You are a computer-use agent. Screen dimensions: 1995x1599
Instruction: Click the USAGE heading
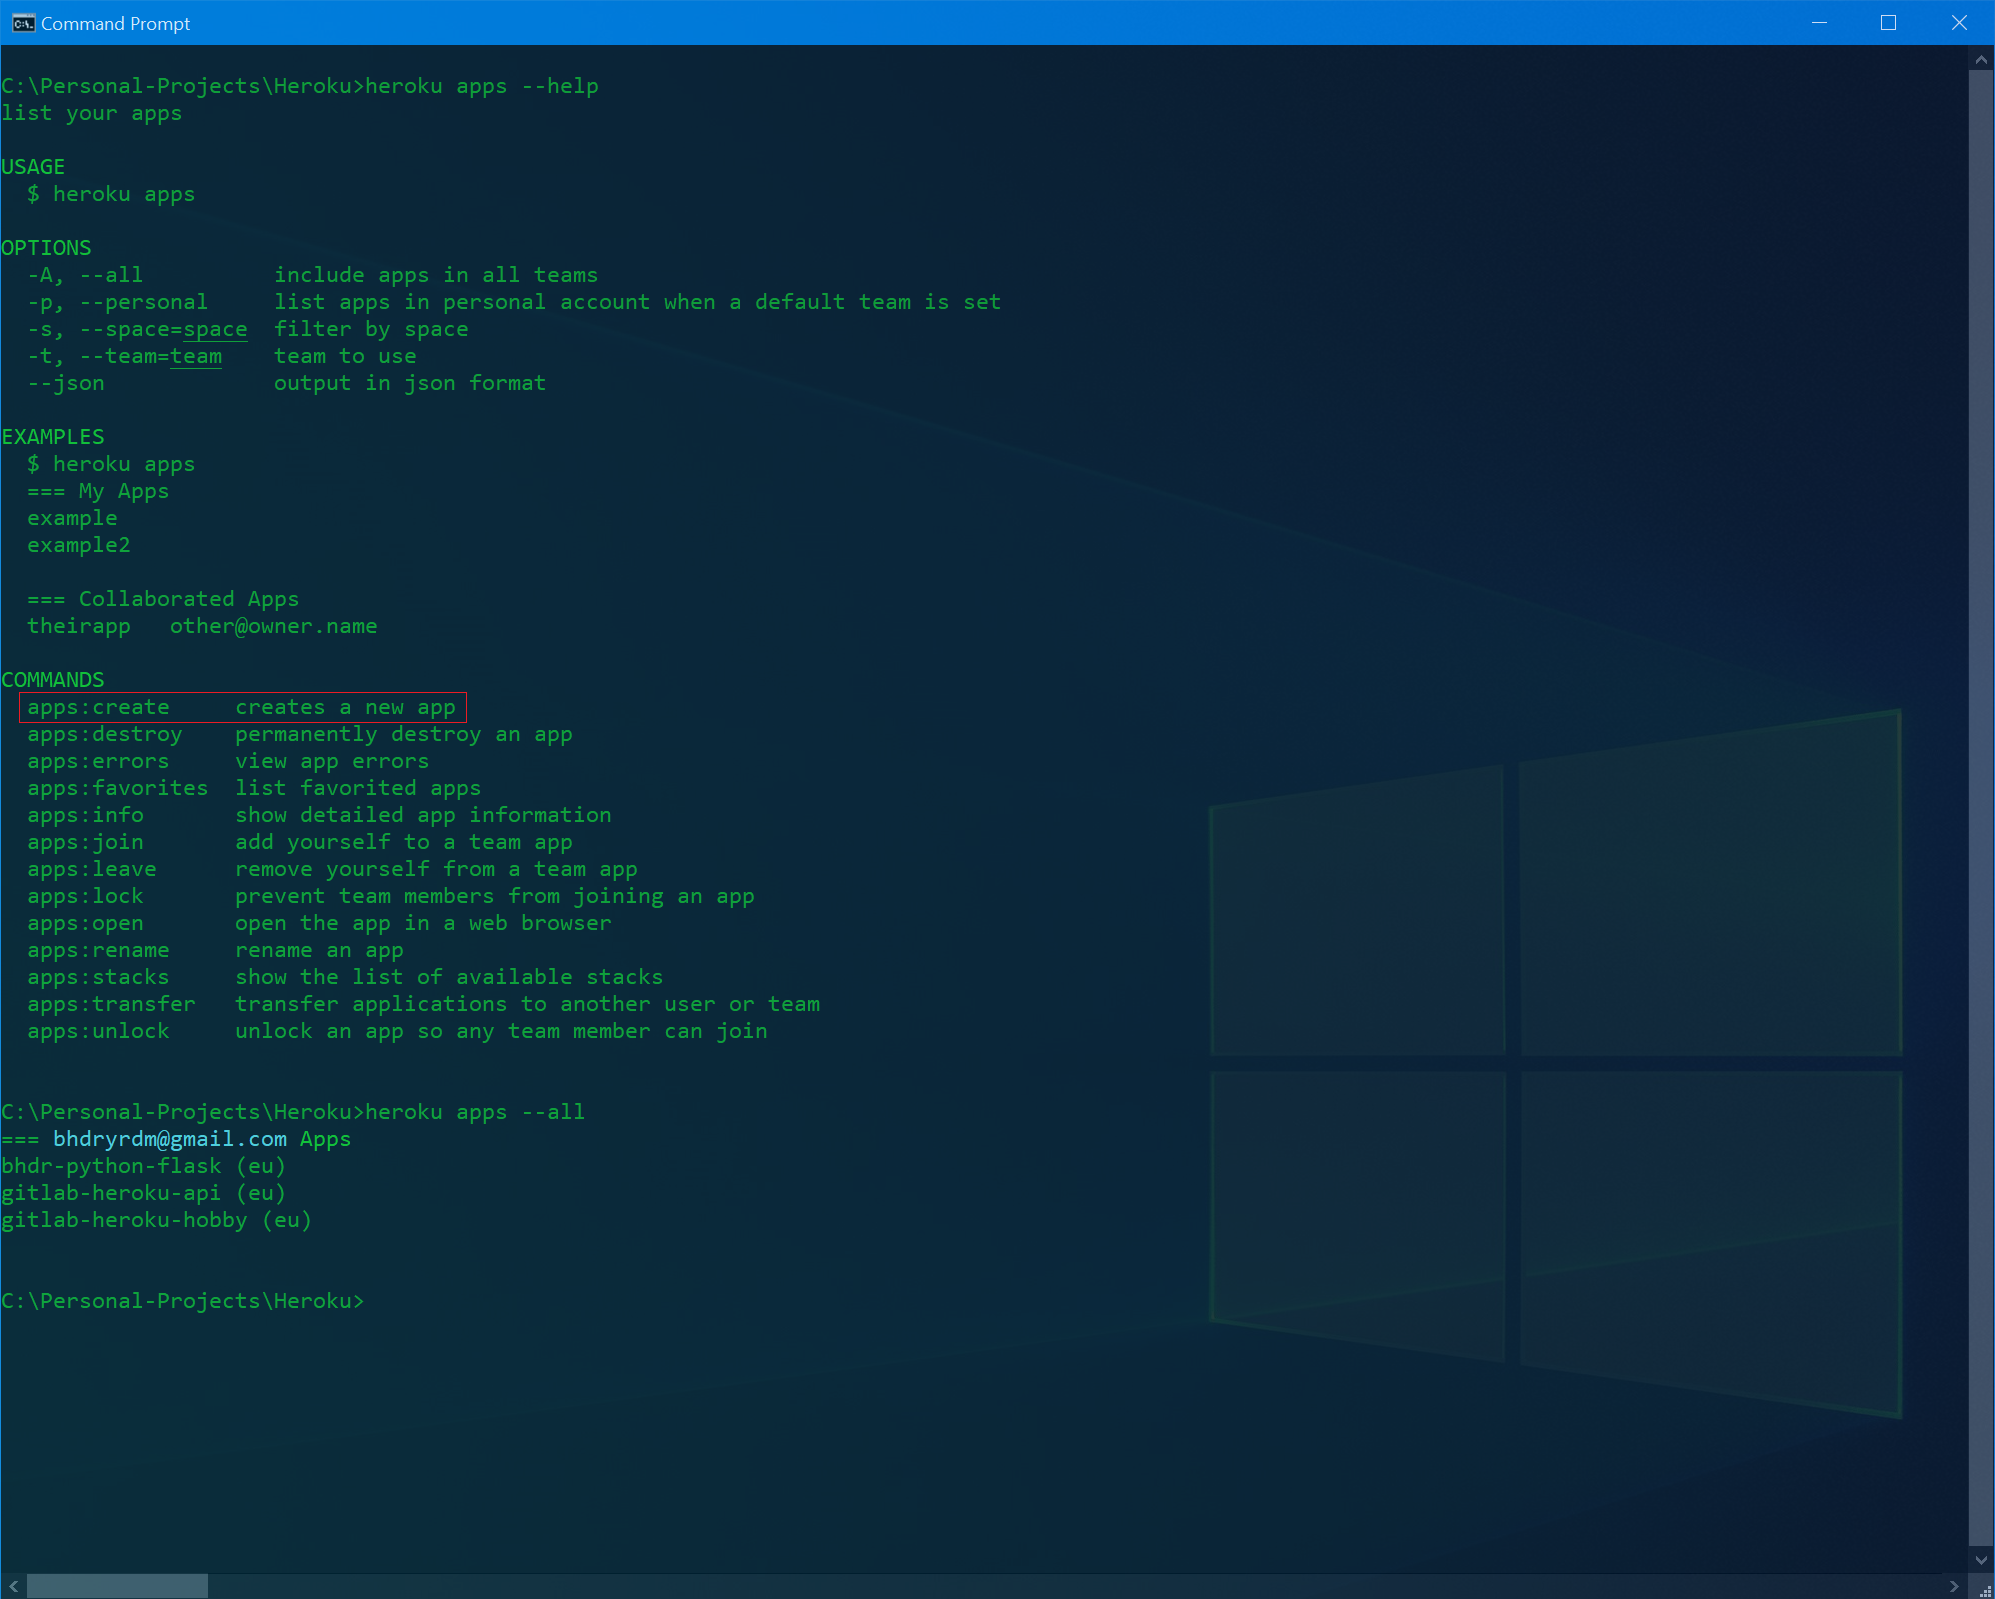pos(33,167)
